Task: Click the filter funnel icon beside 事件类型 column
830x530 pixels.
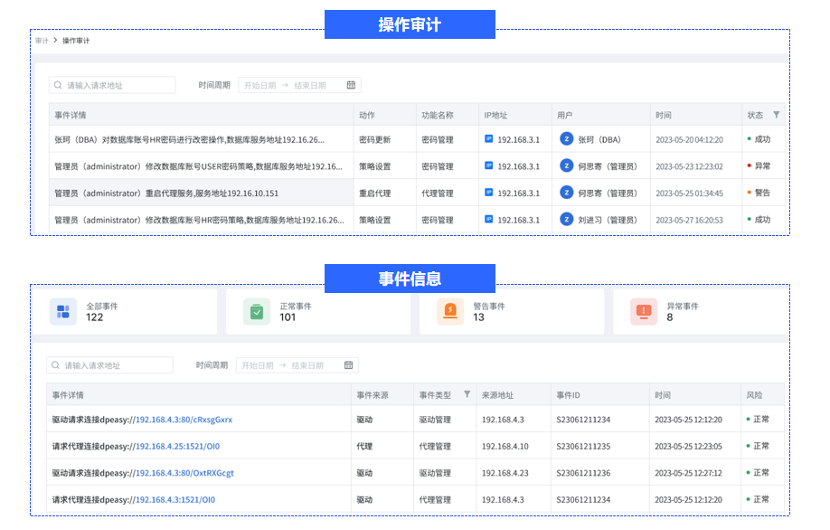Action: [467, 394]
